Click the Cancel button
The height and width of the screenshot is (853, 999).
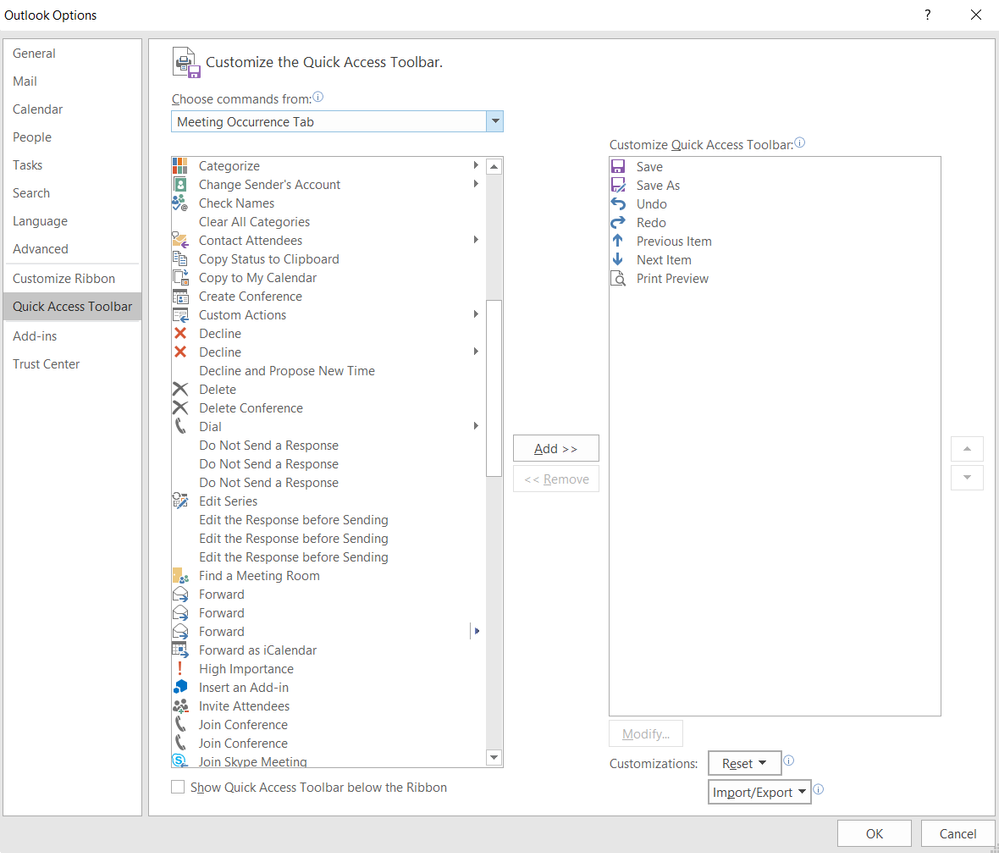click(957, 833)
